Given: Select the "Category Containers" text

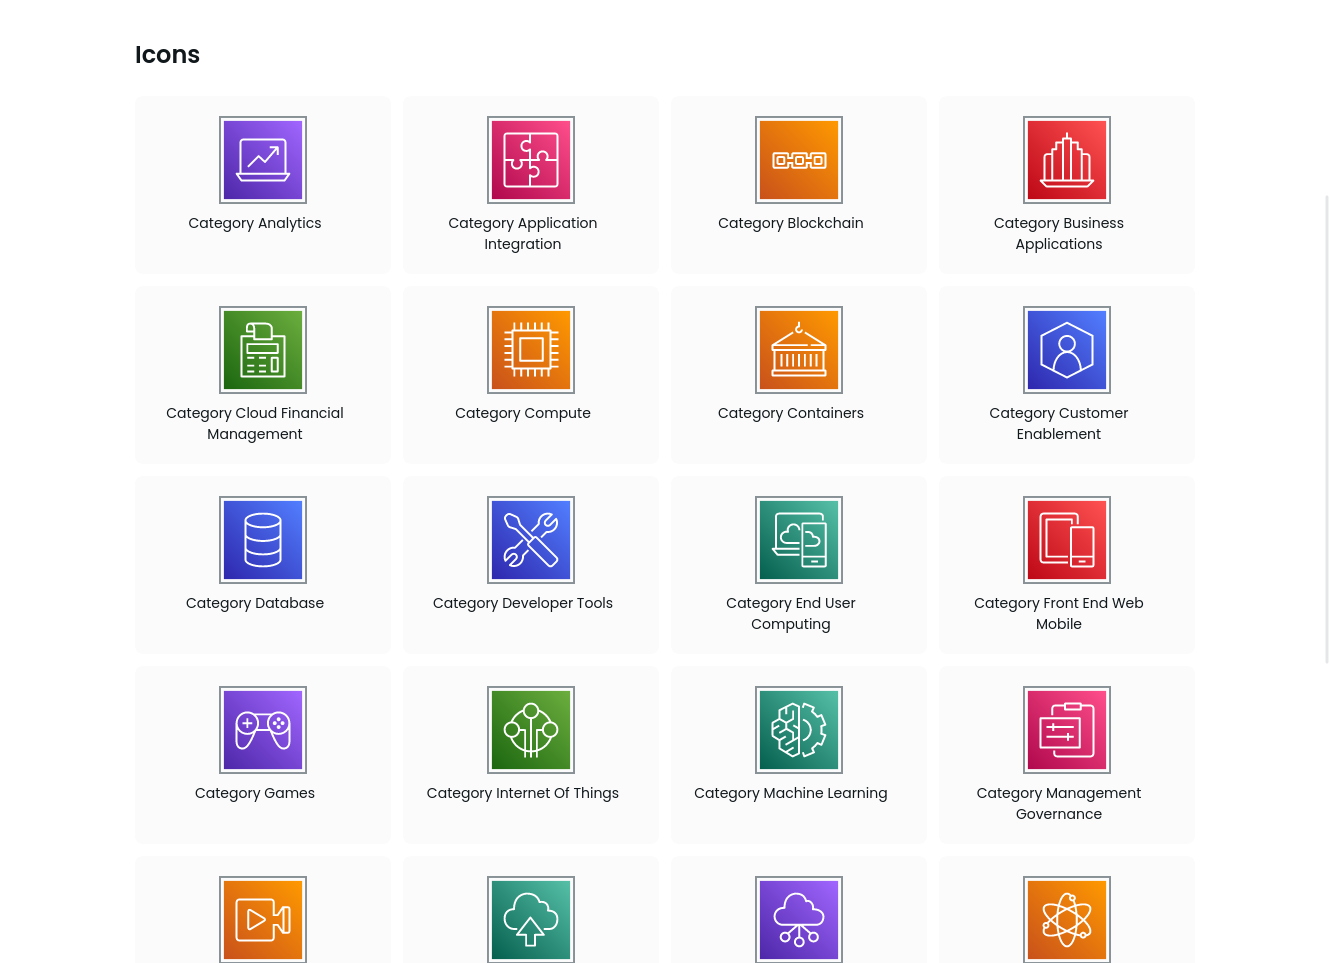Looking at the screenshot, I should [x=791, y=413].
